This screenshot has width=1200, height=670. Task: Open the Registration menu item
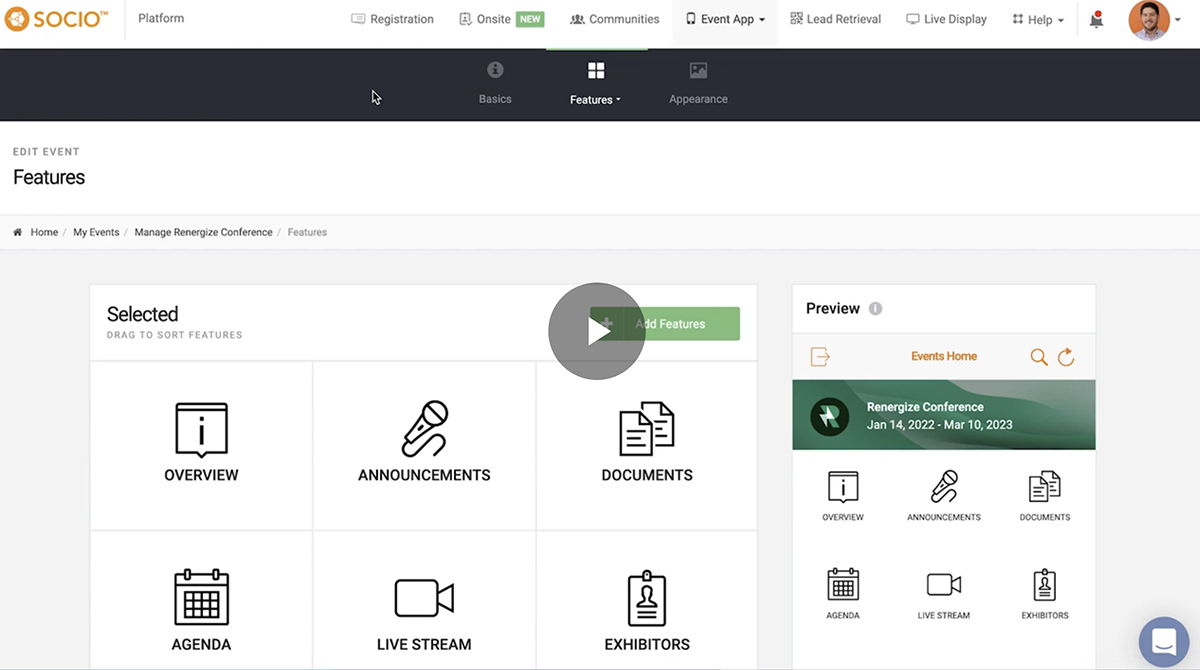pos(392,19)
